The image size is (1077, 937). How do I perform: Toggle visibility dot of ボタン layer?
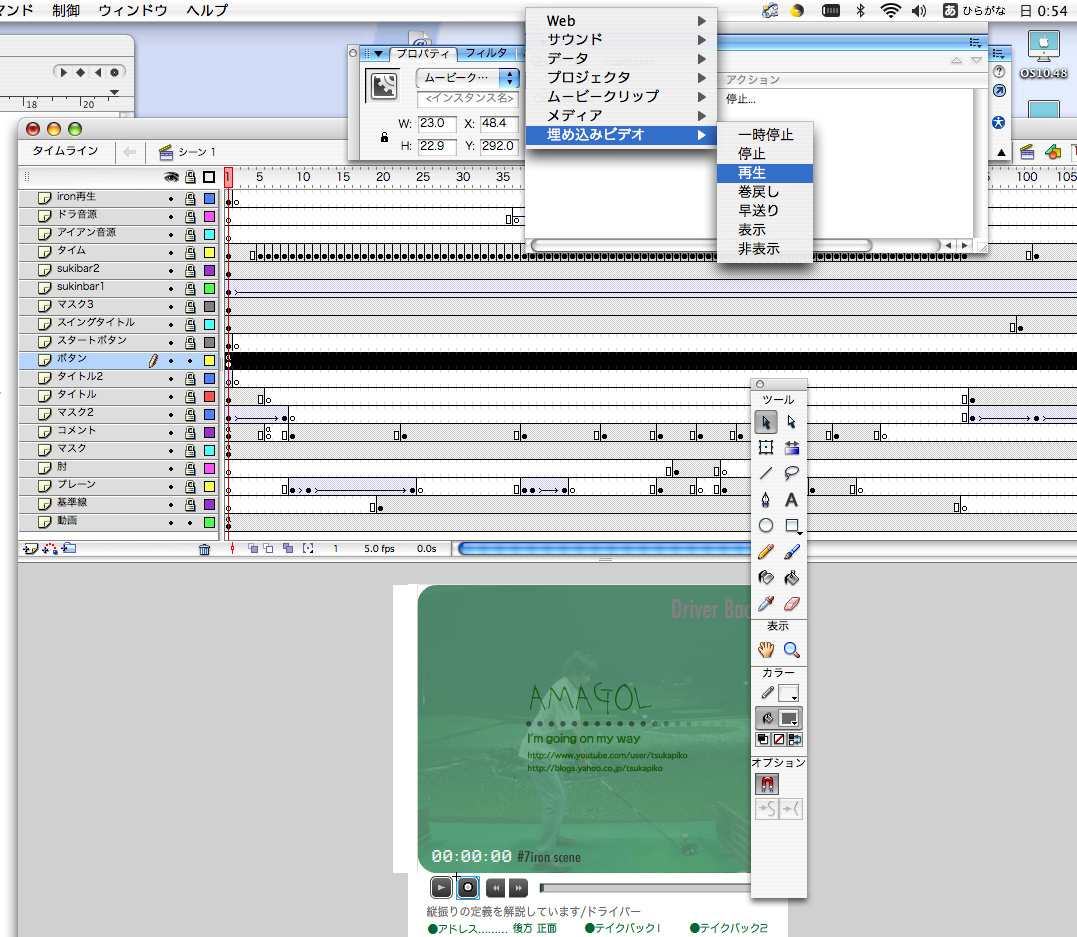point(171,361)
